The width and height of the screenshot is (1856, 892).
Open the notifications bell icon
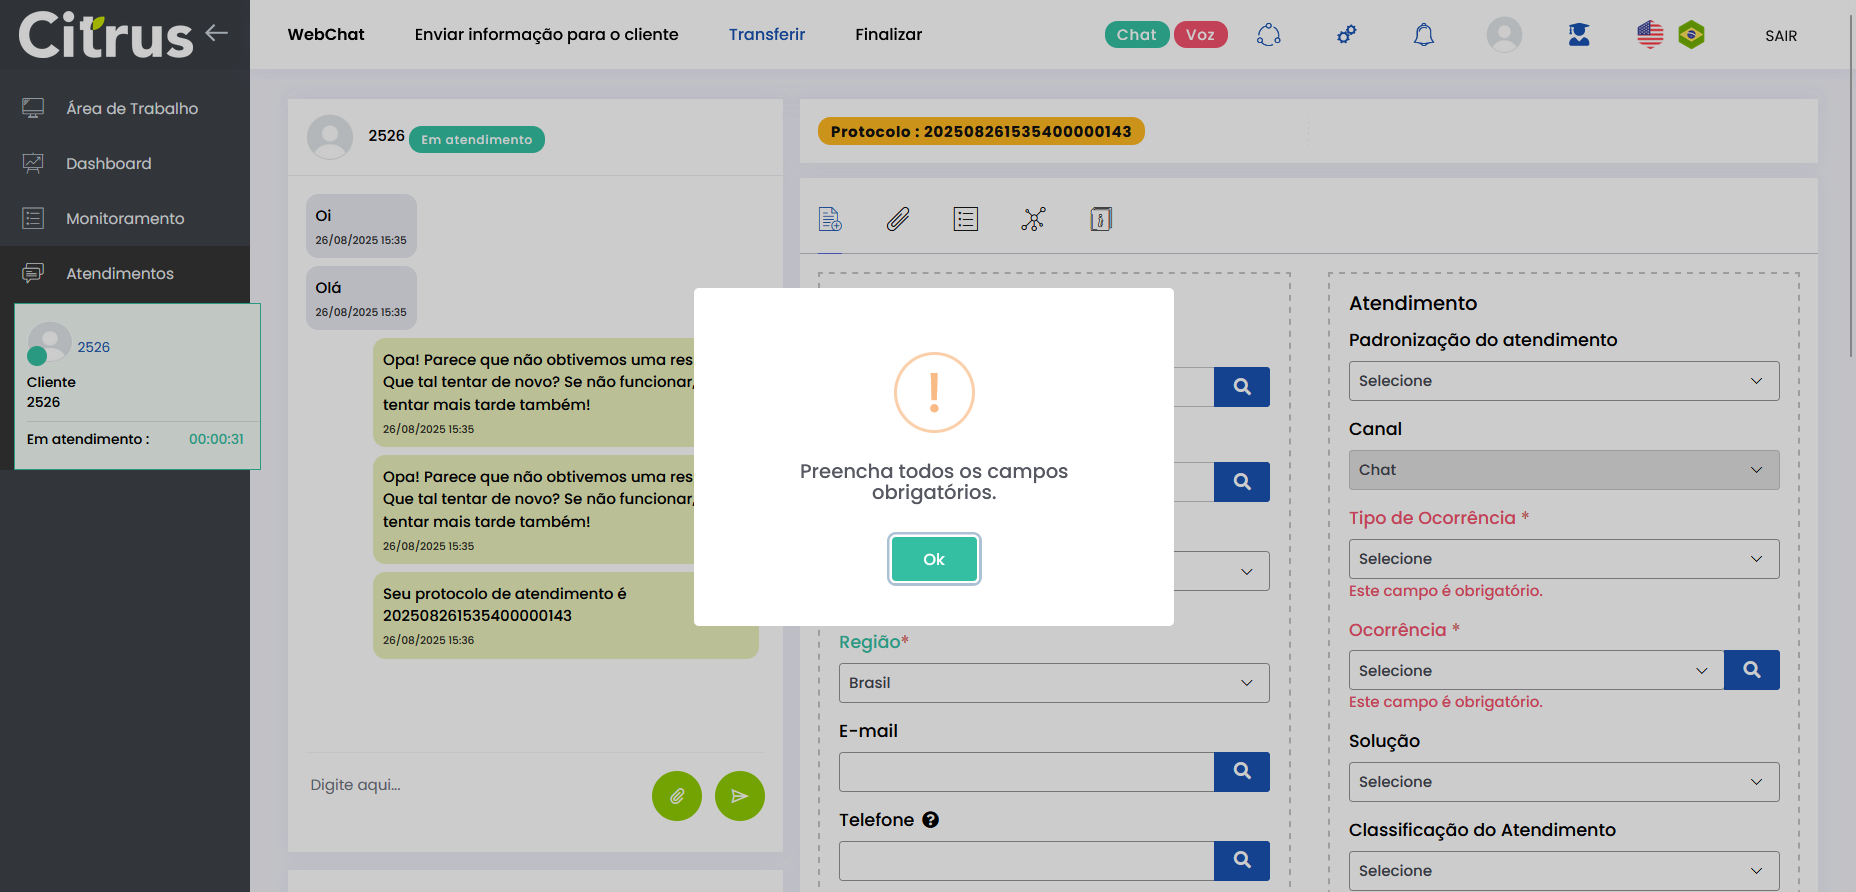[x=1423, y=35]
